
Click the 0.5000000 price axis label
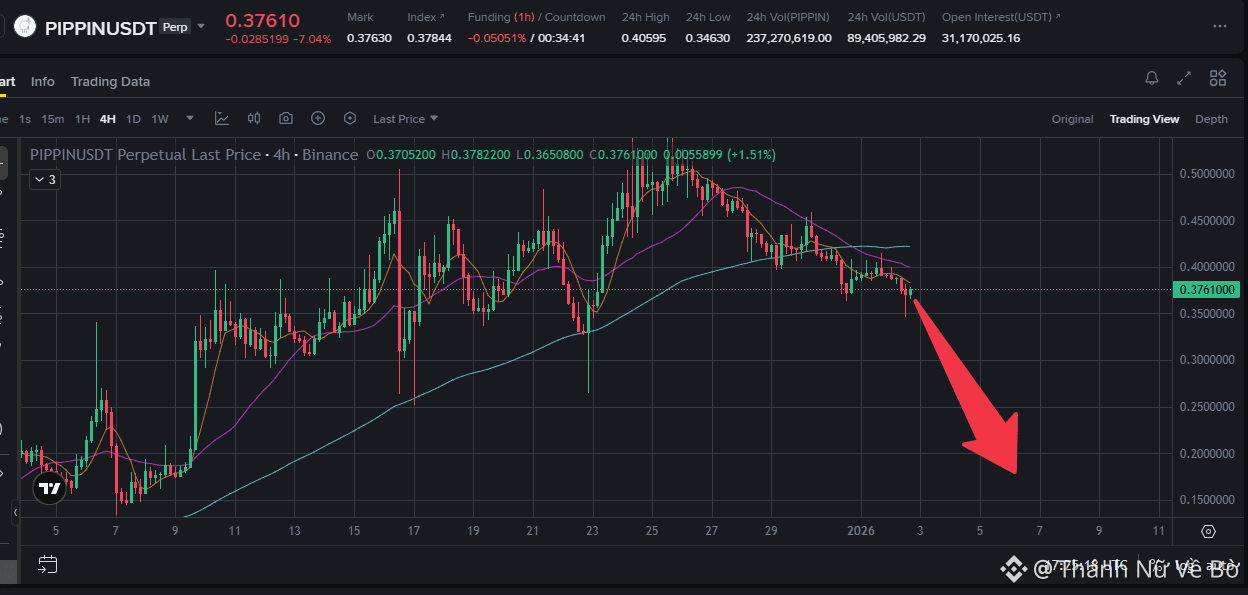tap(1207, 174)
